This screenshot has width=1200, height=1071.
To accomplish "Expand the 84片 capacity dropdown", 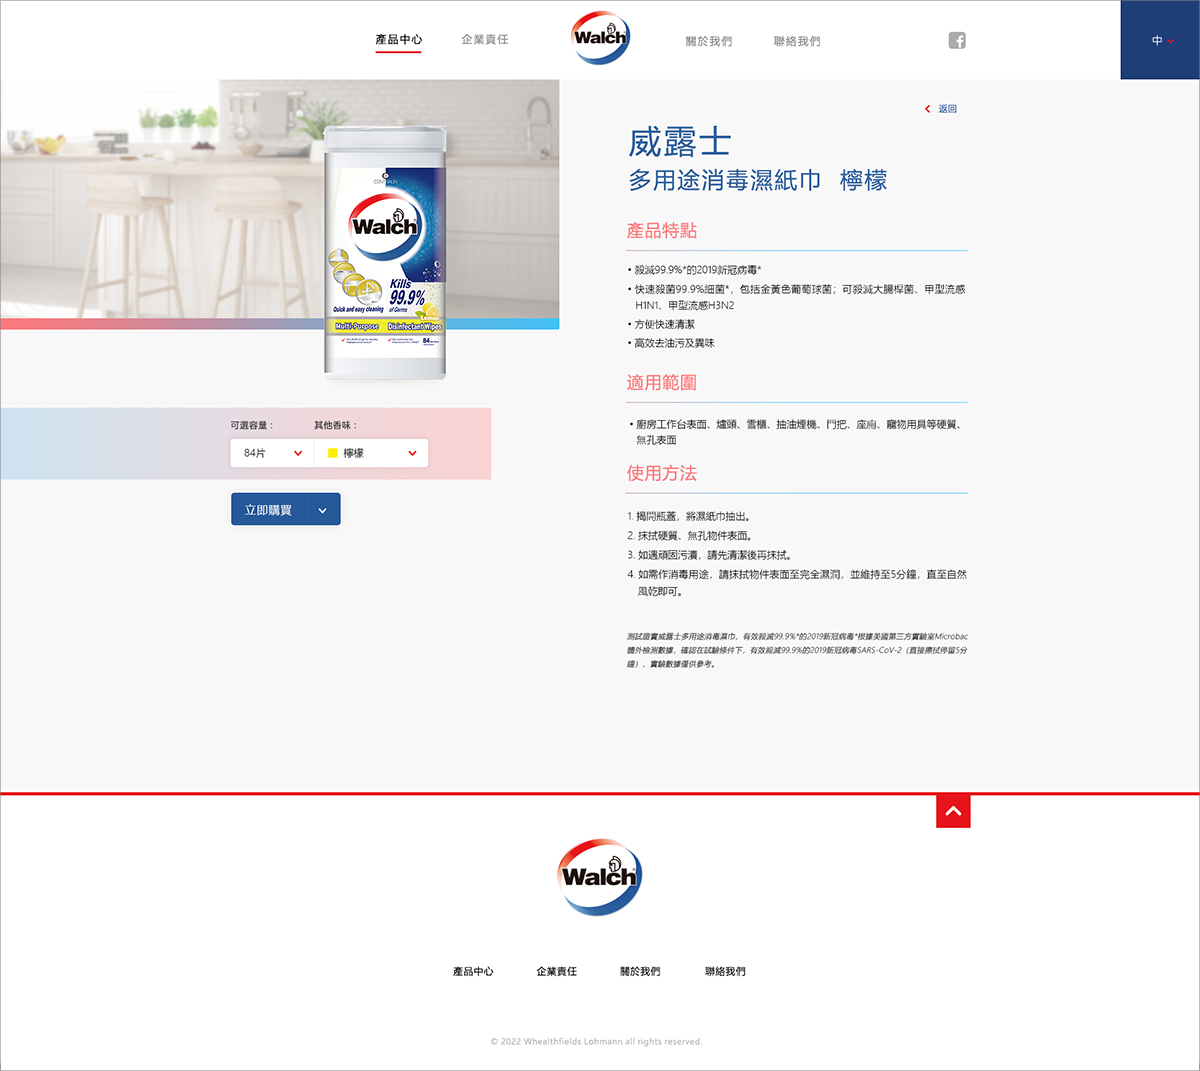I will coord(272,453).
